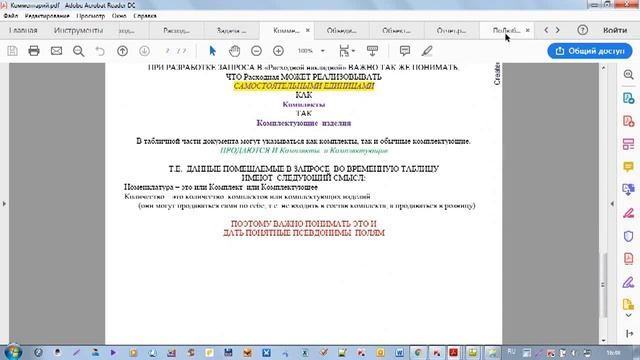Expand the left navigation pane arrow

(4, 203)
